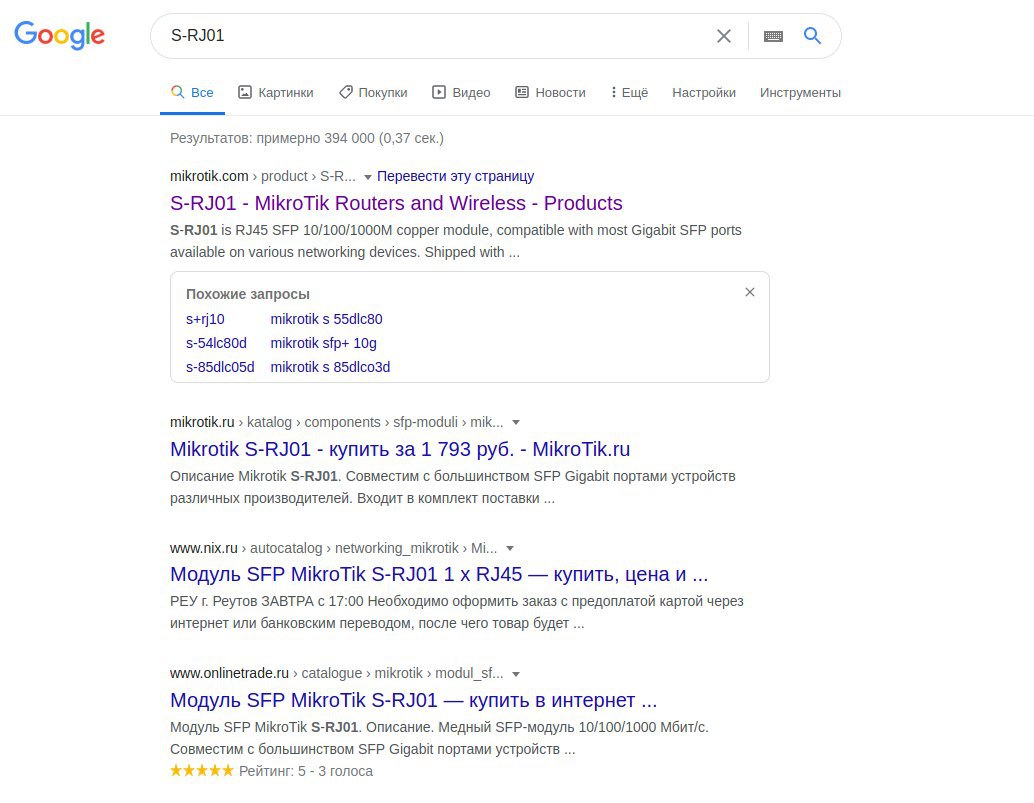Expand dropdown arrow next to www.onlinetrade.ru result
This screenshot has width=1034, height=803.
pos(516,674)
